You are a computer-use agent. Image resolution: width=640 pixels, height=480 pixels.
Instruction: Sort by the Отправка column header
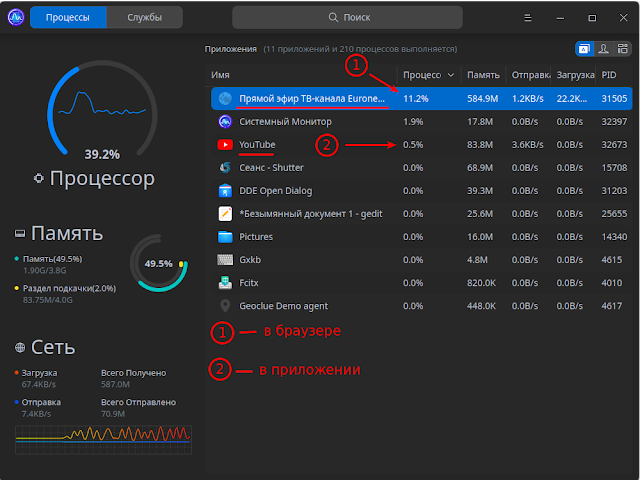pyautogui.click(x=531, y=75)
